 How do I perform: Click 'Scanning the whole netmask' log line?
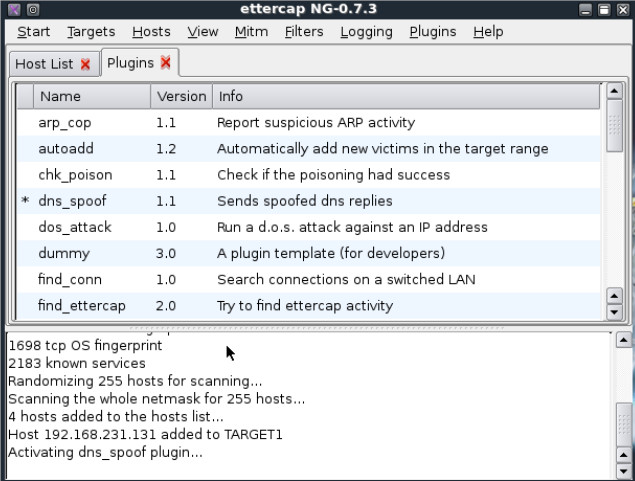[156, 399]
